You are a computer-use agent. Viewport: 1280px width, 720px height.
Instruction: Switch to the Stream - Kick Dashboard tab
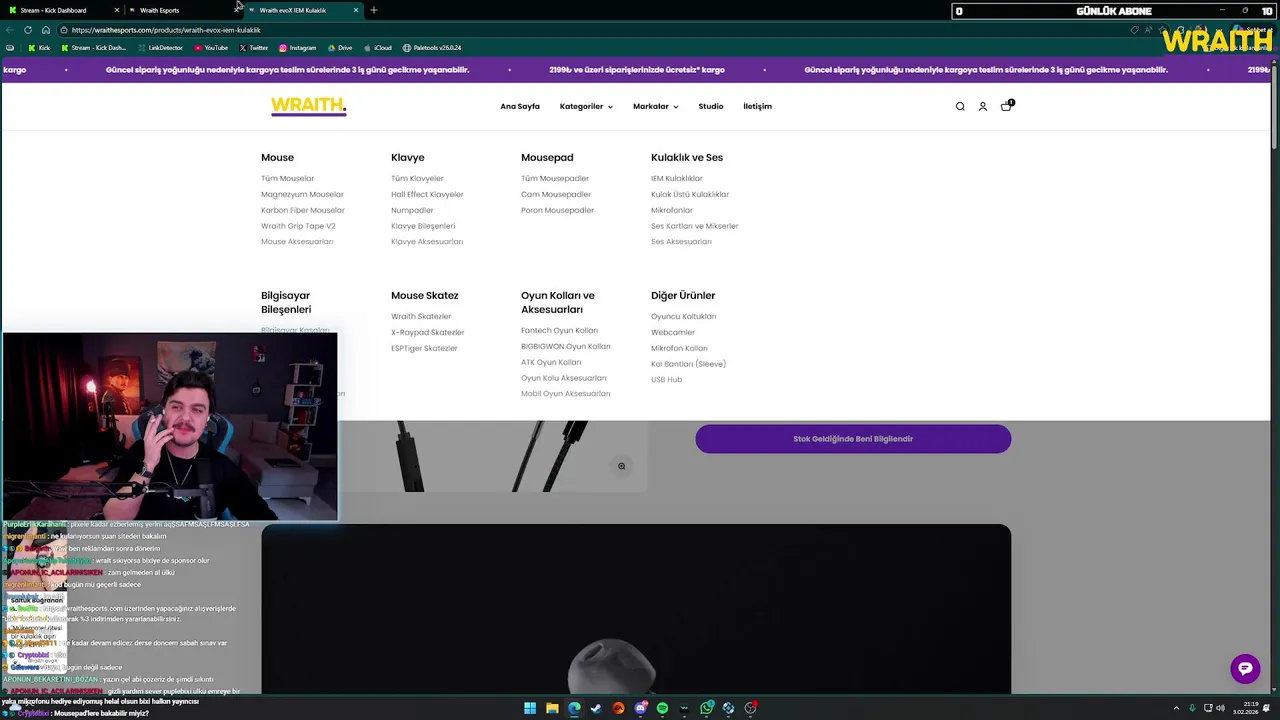(x=62, y=10)
